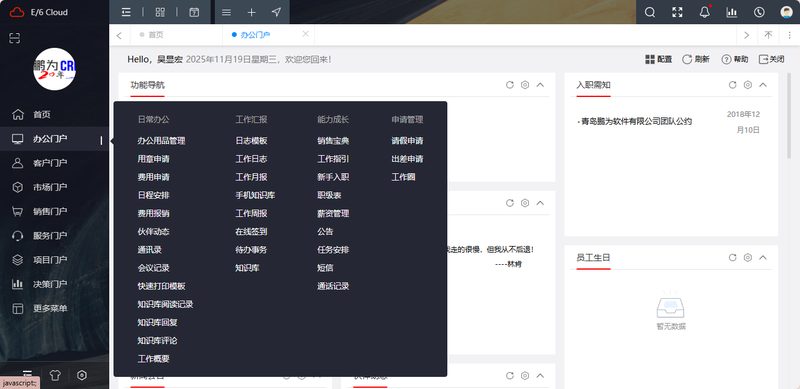
Task: Open 销售宝典 in the flyout menu
Action: coord(333,140)
